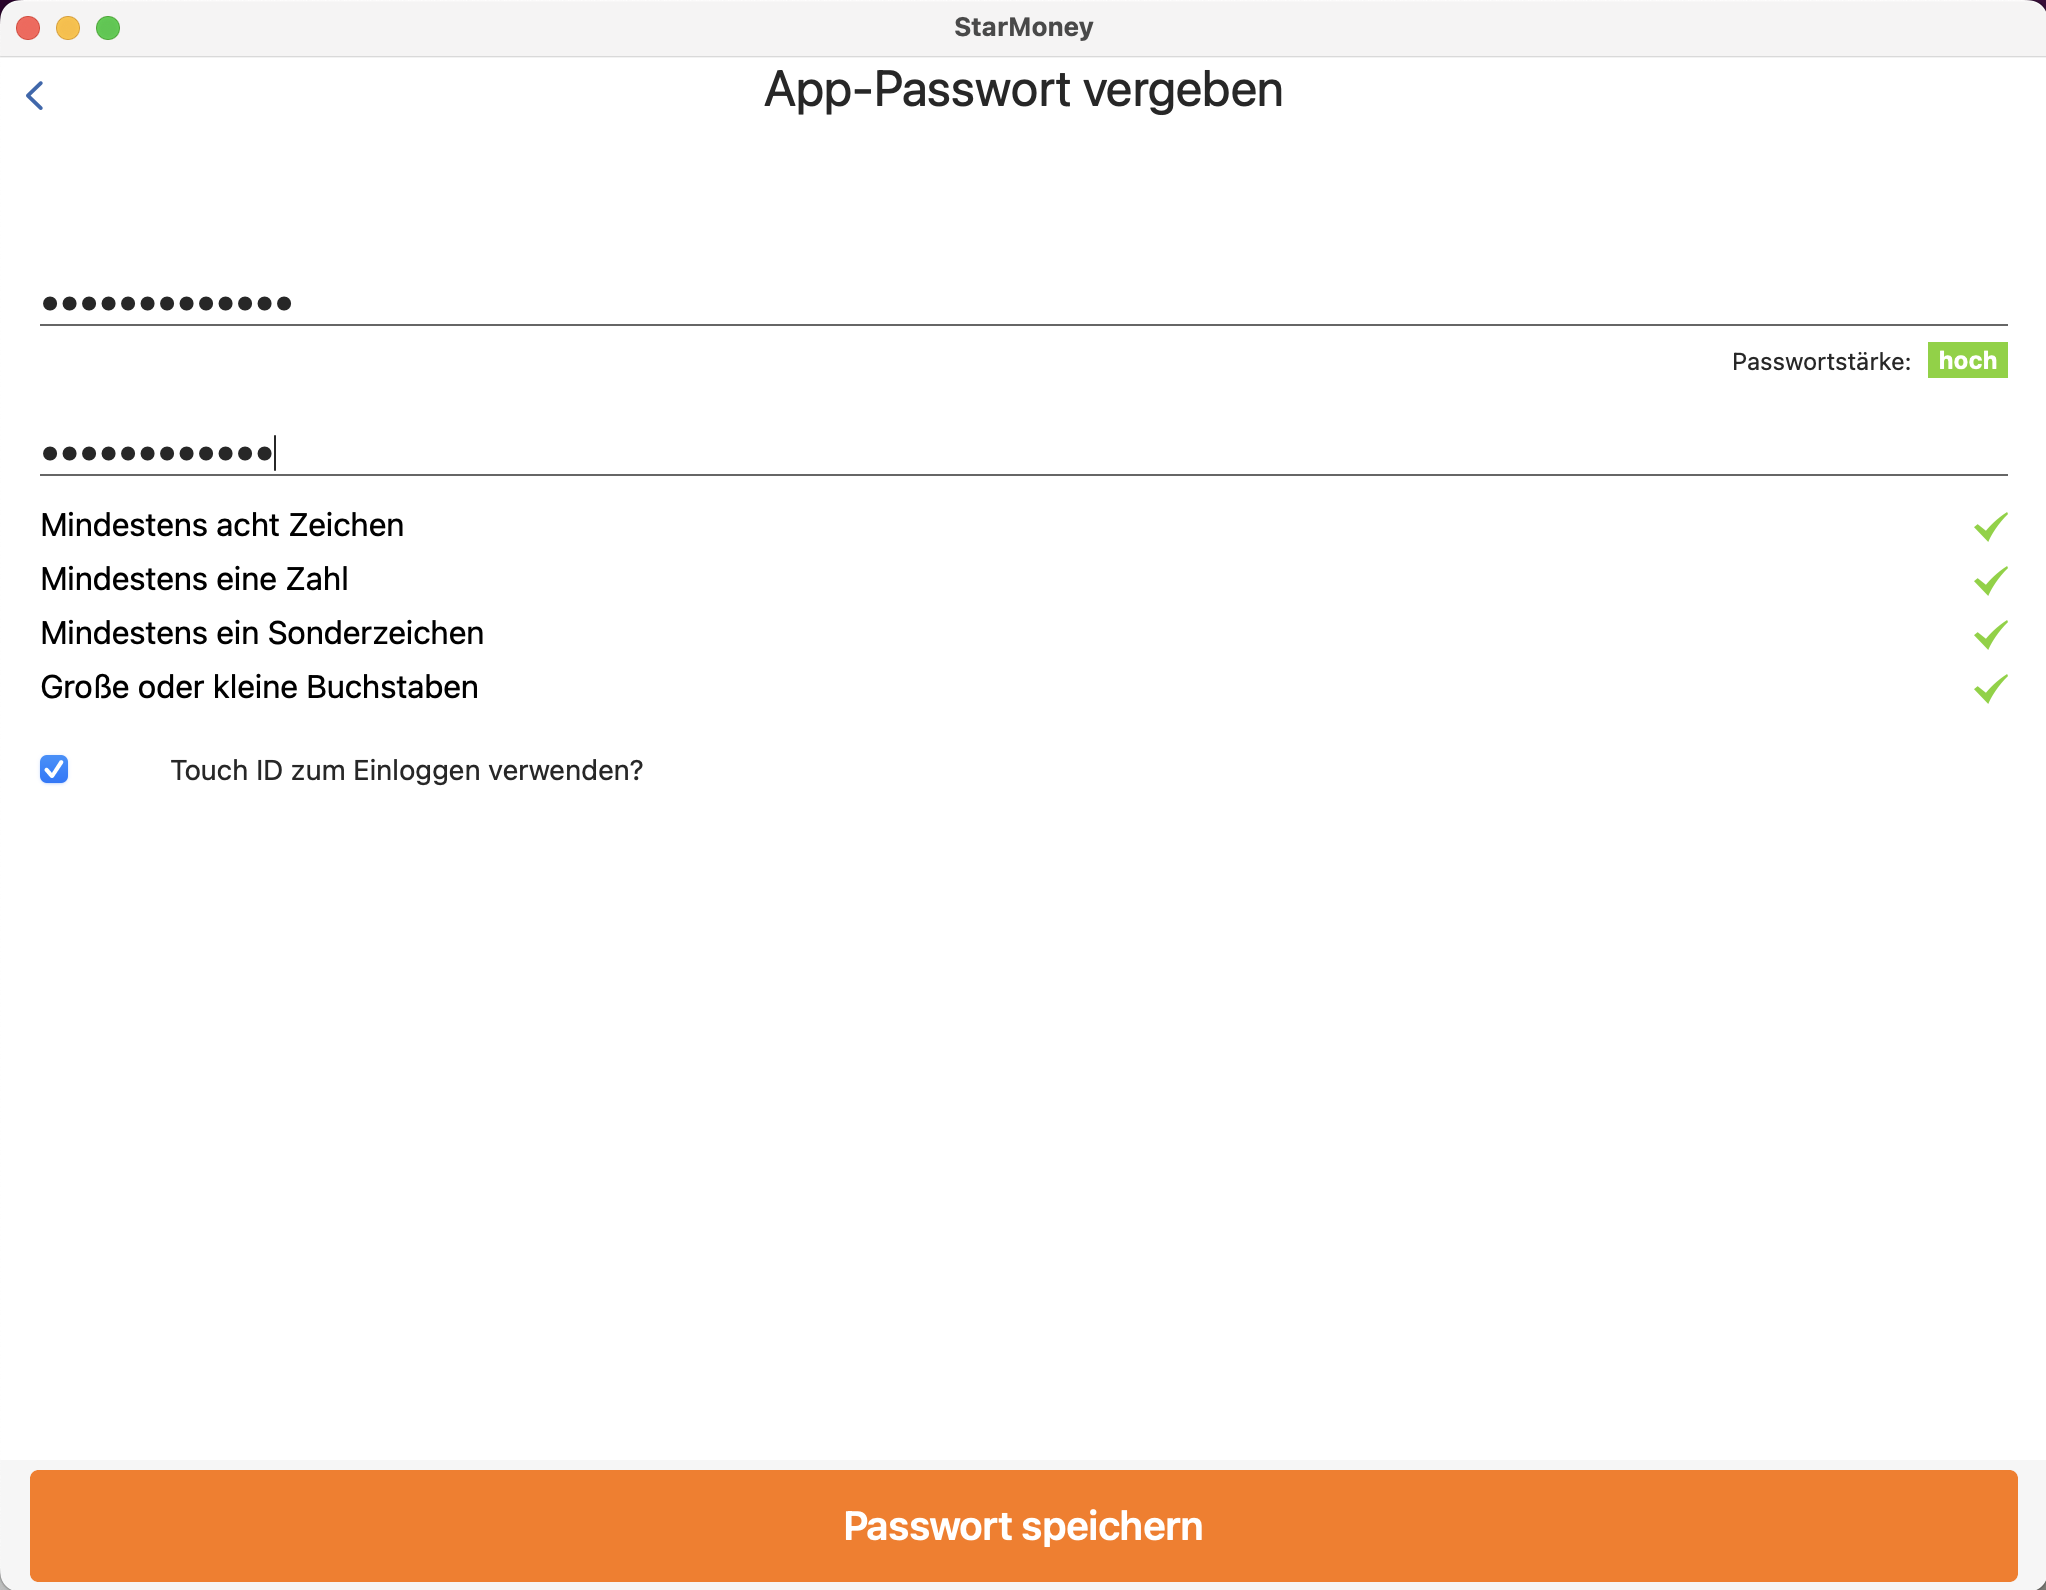Go back using the blue arrow
Image resolution: width=2046 pixels, height=1590 pixels.
click(35, 96)
